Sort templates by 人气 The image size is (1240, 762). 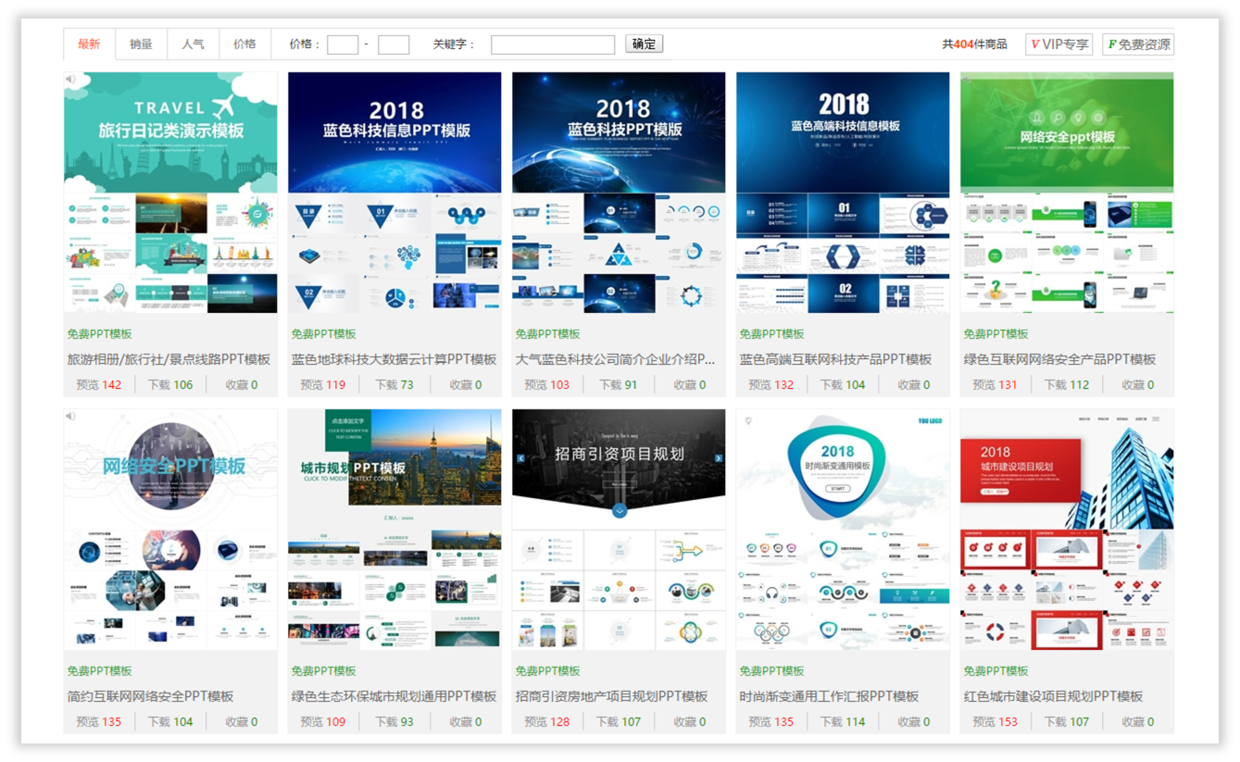pos(193,44)
